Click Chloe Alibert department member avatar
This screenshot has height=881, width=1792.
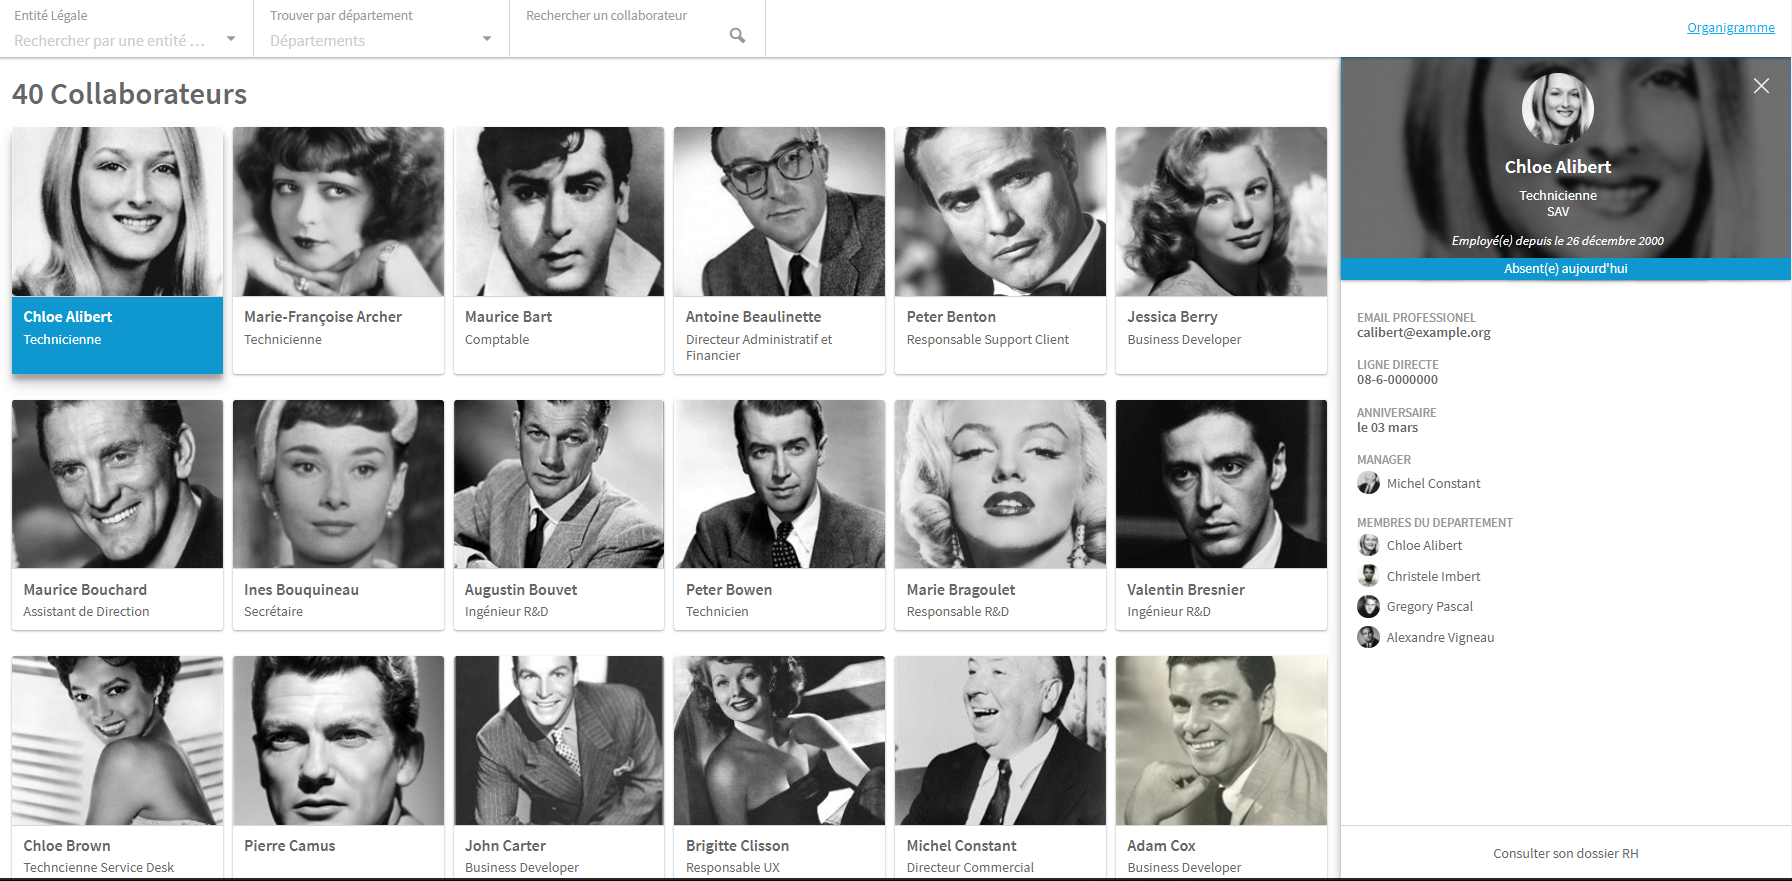click(x=1368, y=545)
